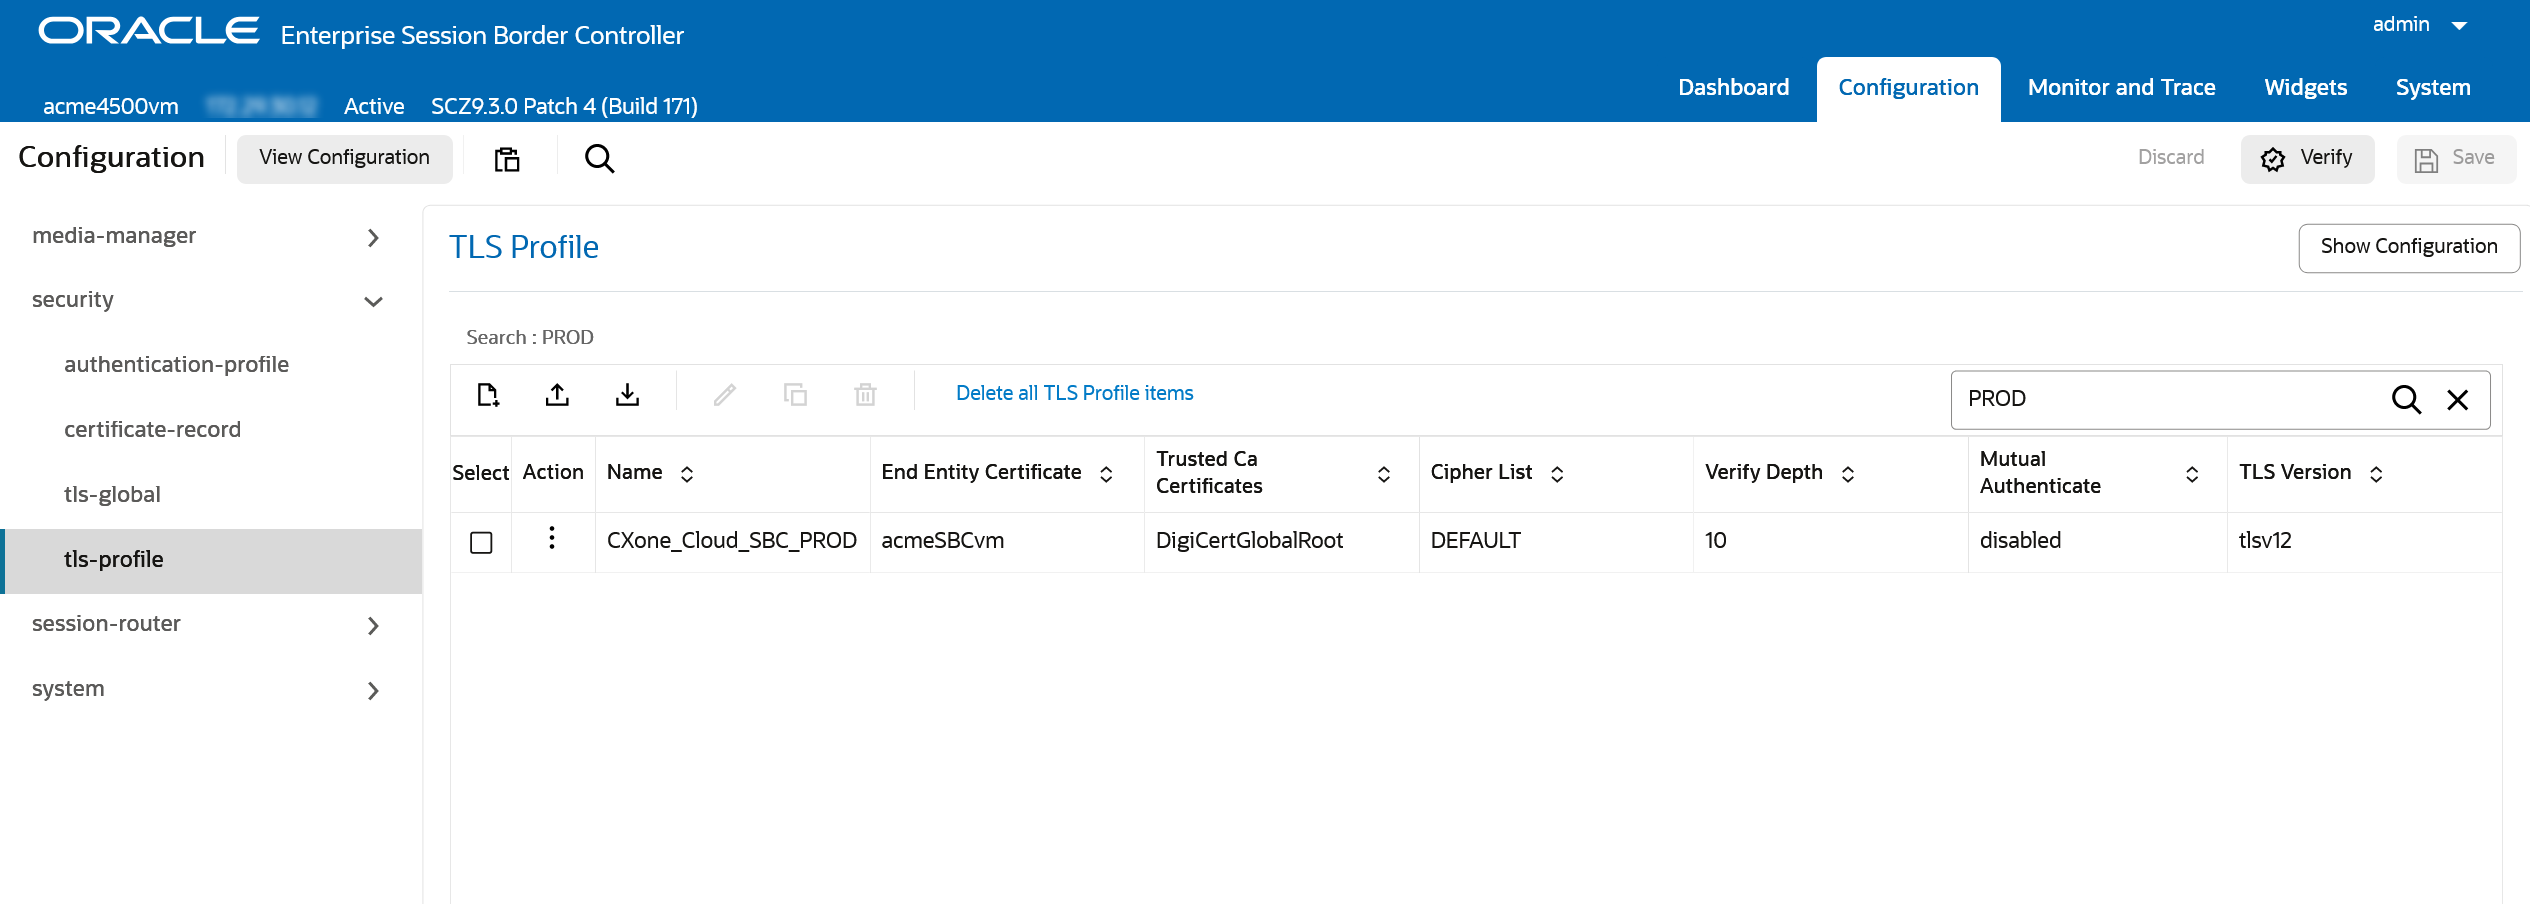Click the upload icon in table toolbar

pyautogui.click(x=557, y=395)
